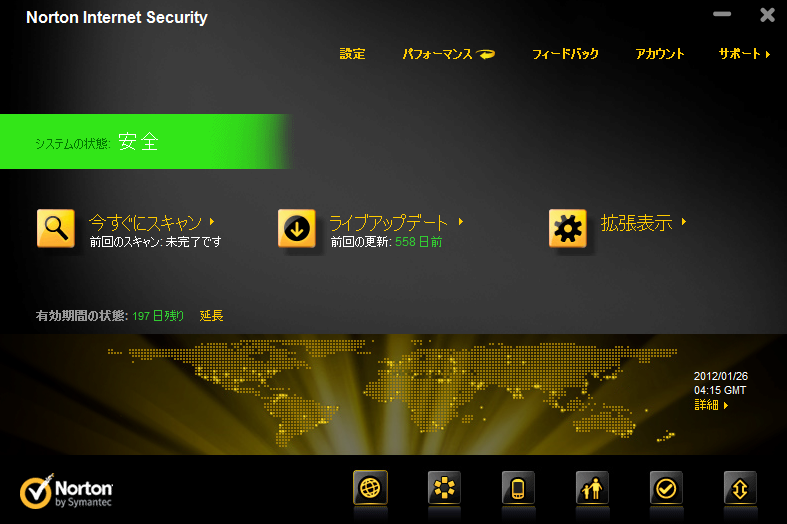Open the 設定 menu
Image resolution: width=787 pixels, height=524 pixels.
coord(352,54)
